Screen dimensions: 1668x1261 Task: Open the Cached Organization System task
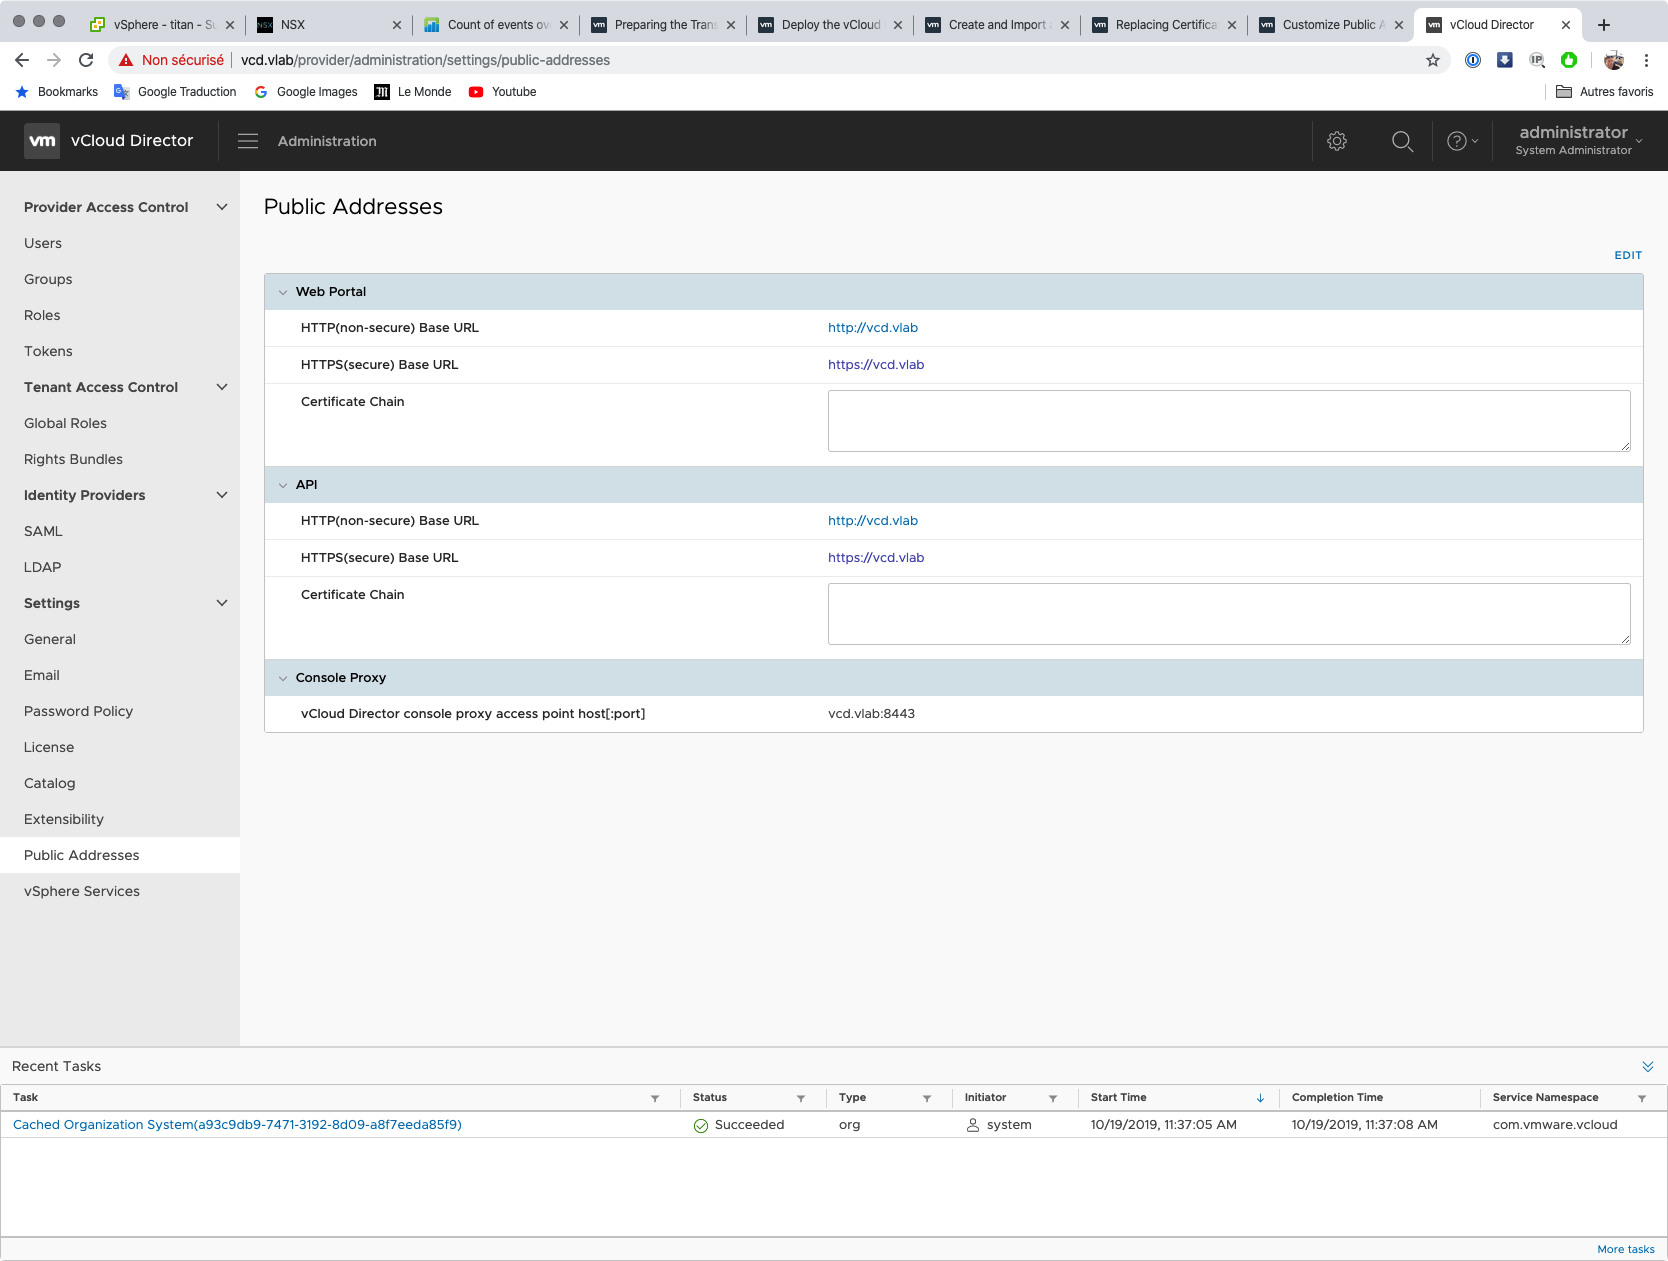point(237,1125)
